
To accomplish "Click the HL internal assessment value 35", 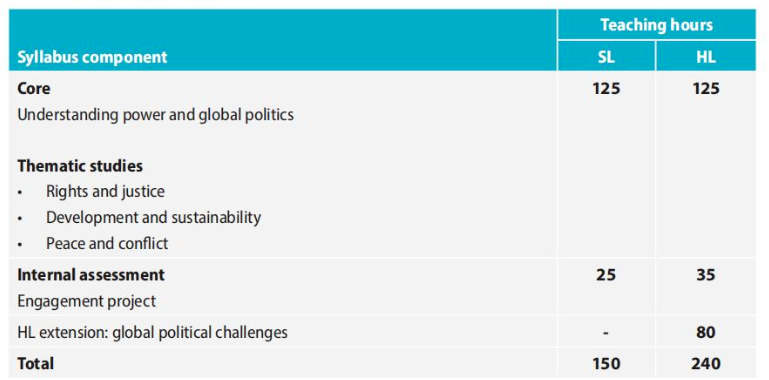I will pyautogui.click(x=706, y=275).
